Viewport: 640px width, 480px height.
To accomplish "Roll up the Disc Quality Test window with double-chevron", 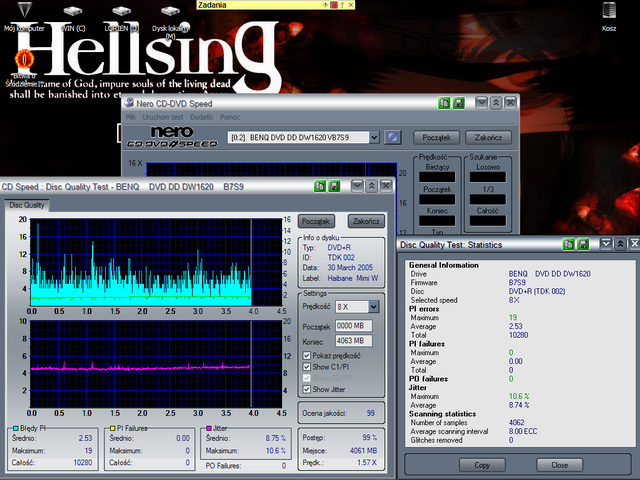I will [371, 187].
